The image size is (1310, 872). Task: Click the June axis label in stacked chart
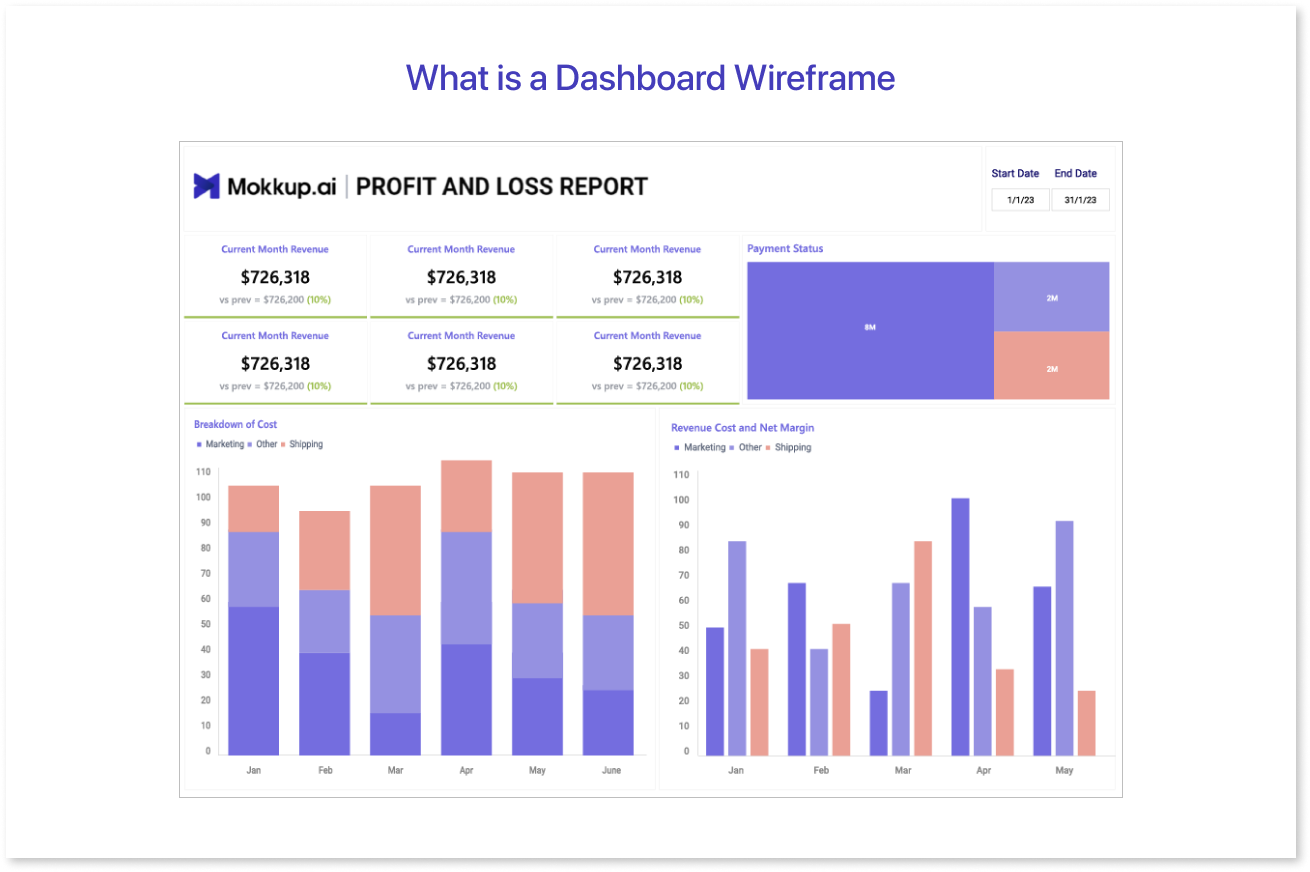[x=611, y=770]
